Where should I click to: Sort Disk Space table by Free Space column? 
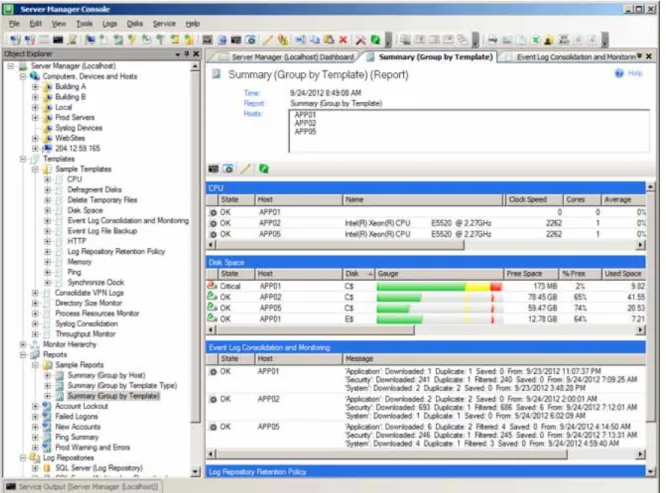click(x=530, y=274)
